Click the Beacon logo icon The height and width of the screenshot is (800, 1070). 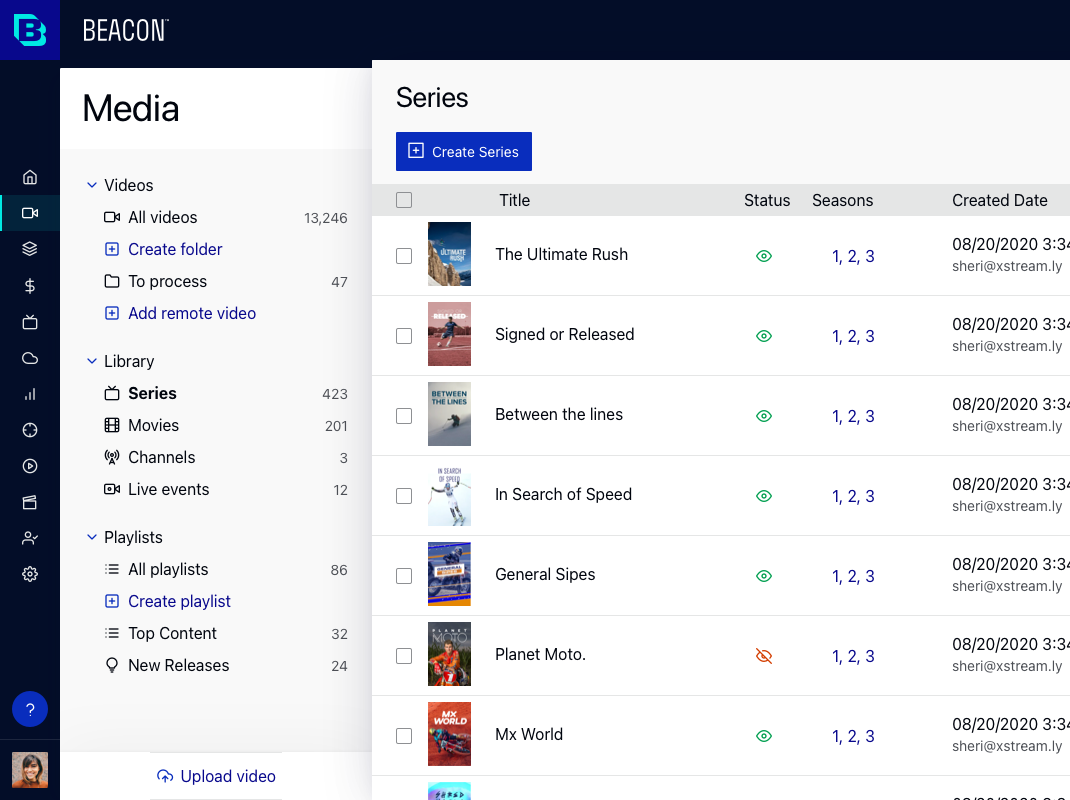[x=30, y=30]
